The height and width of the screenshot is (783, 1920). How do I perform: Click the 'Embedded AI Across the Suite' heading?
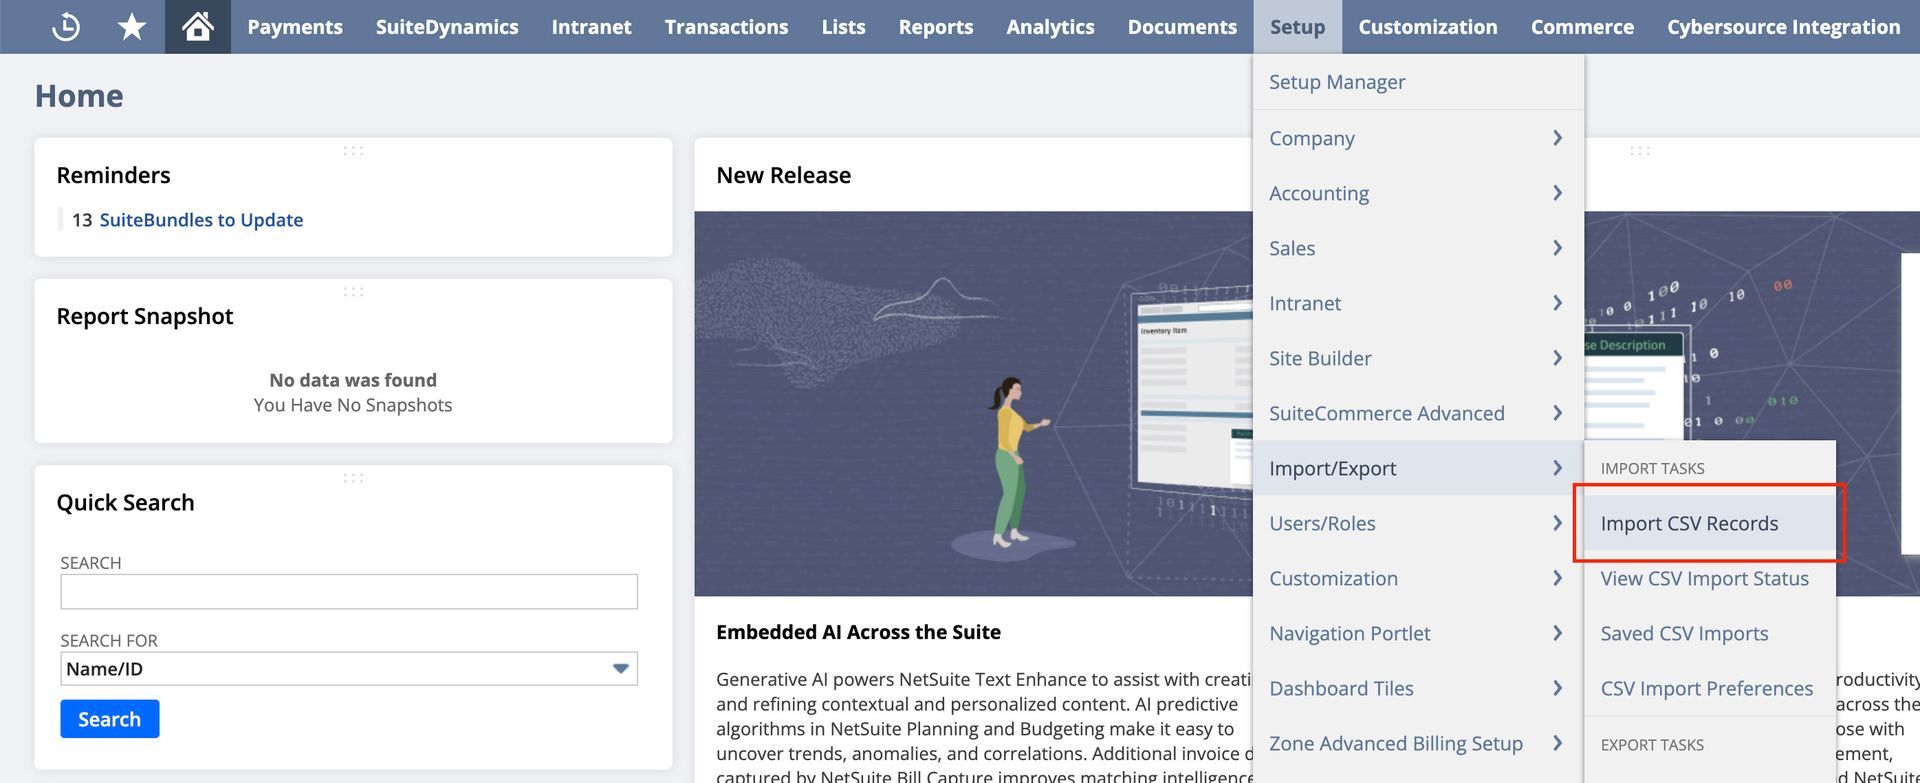pyautogui.click(x=858, y=632)
